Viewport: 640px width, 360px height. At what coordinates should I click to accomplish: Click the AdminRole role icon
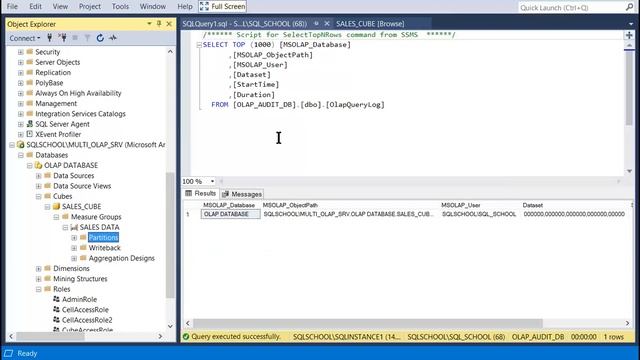(x=56, y=299)
